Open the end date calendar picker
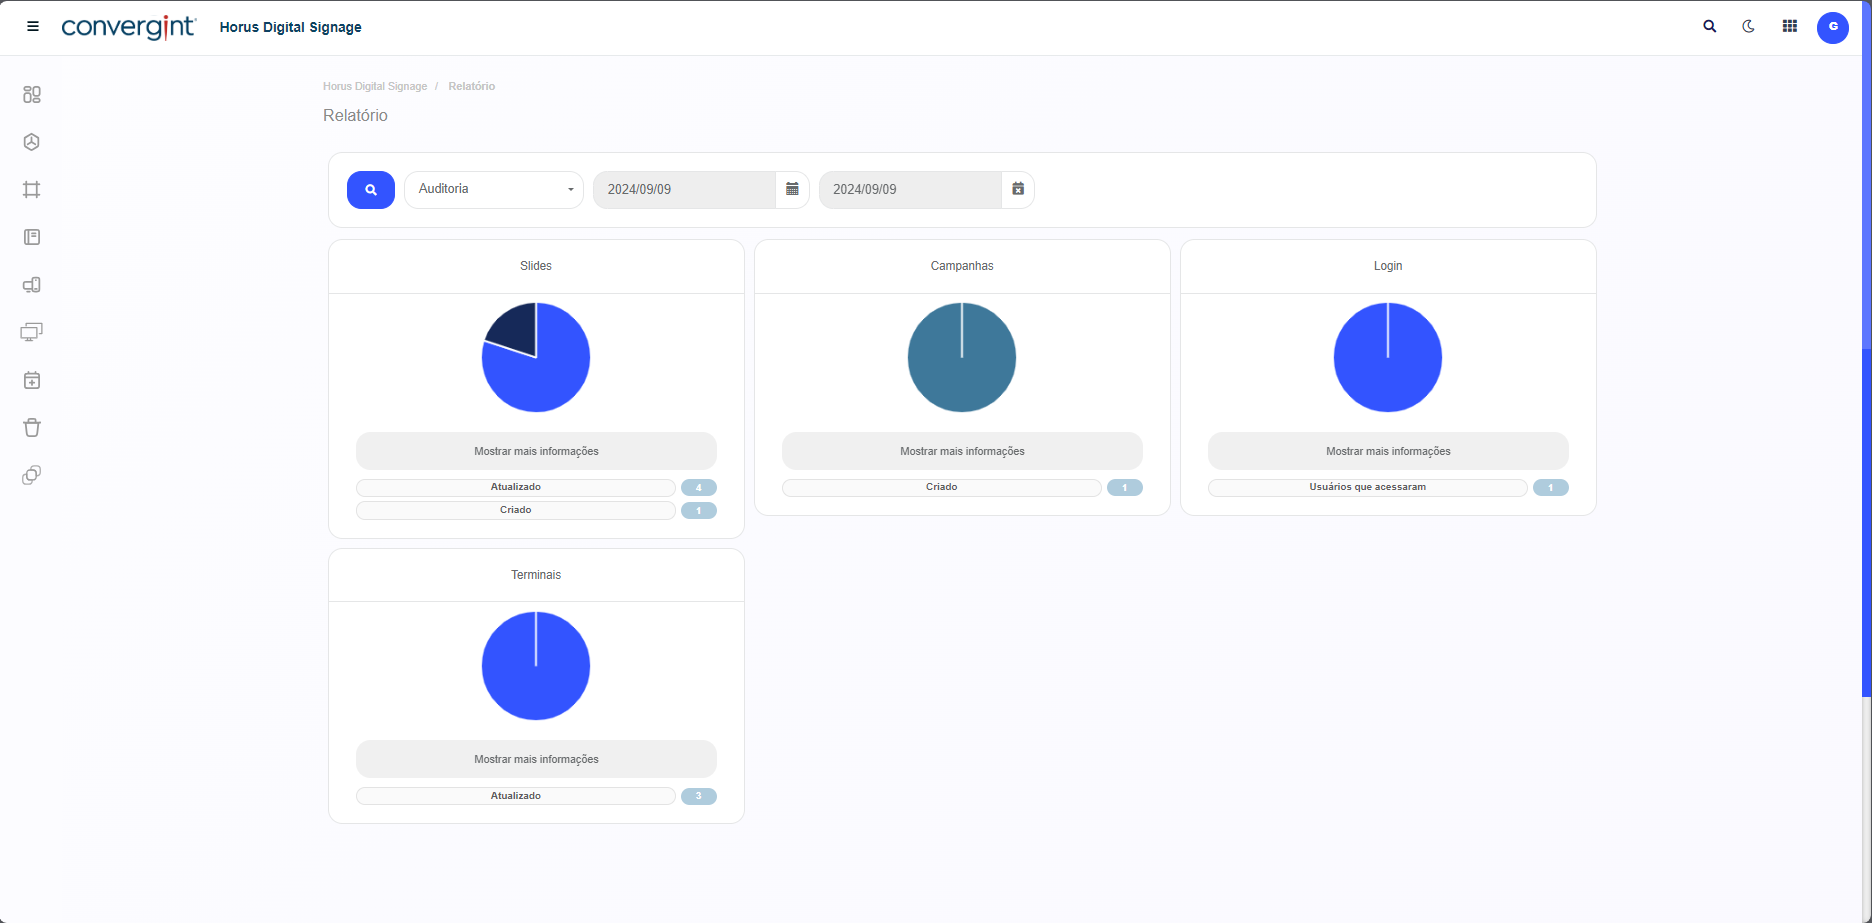Viewport: 1872px width, 923px height. (1018, 189)
